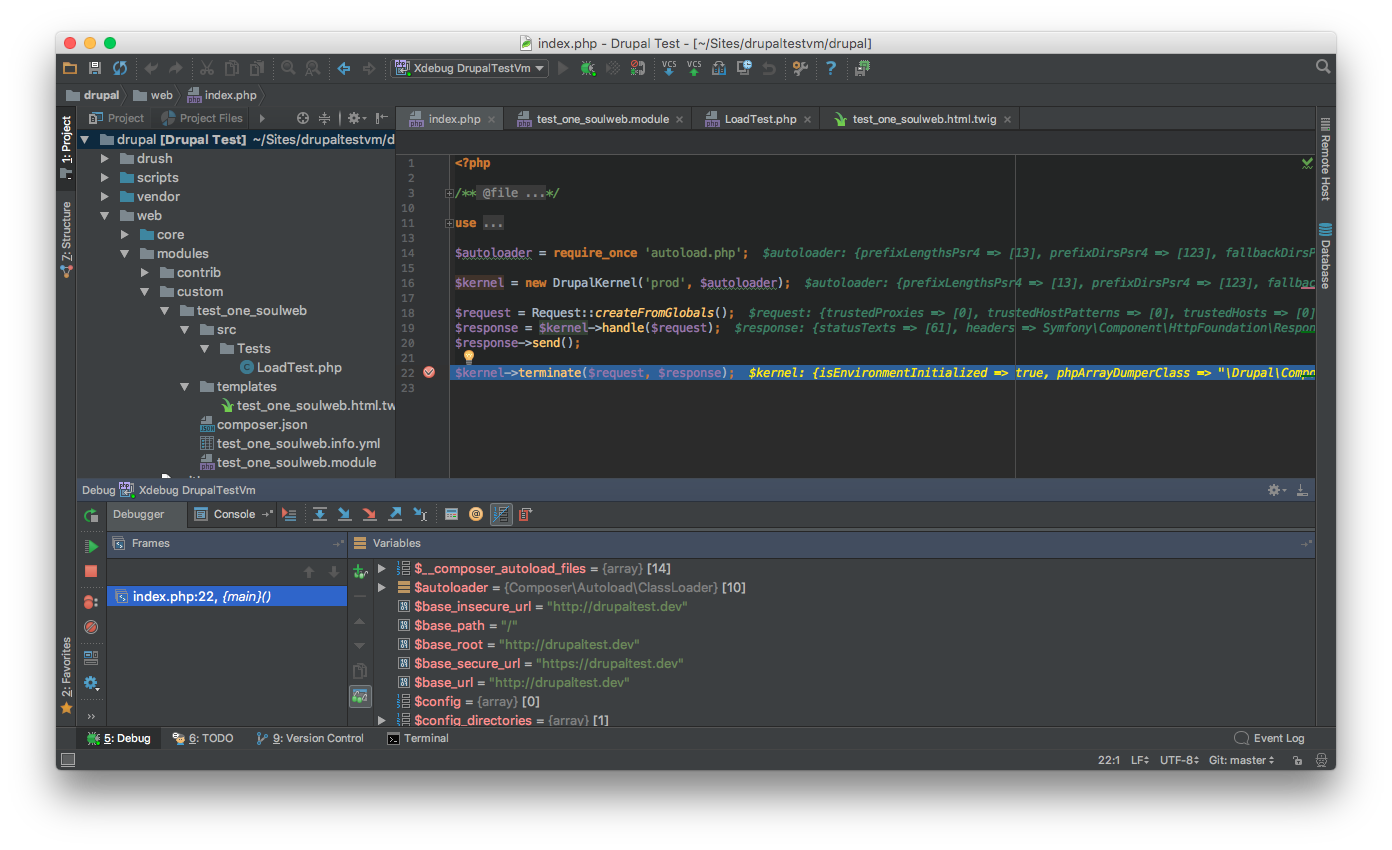Disable inline variable values with the crossed-out toggle

click(501, 514)
